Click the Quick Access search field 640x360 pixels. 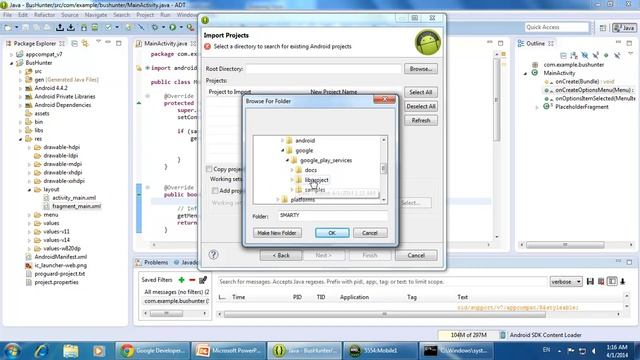557,27
